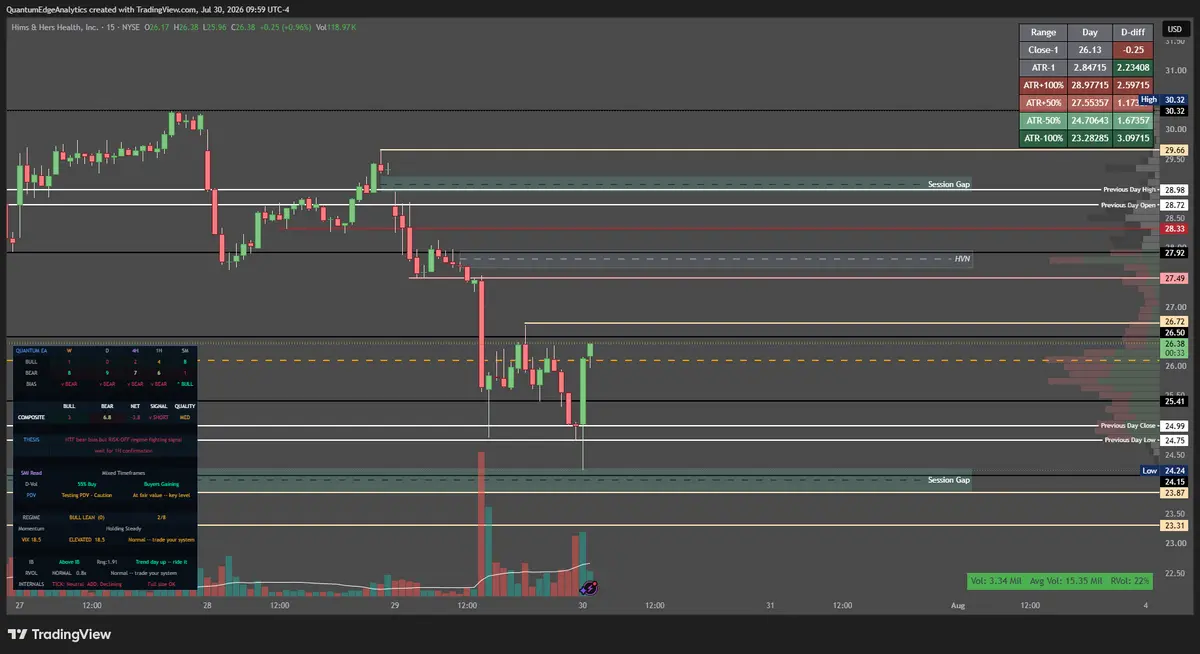The height and width of the screenshot is (654, 1200).
Task: Click the 26.13 table cell
Action: (1089, 50)
